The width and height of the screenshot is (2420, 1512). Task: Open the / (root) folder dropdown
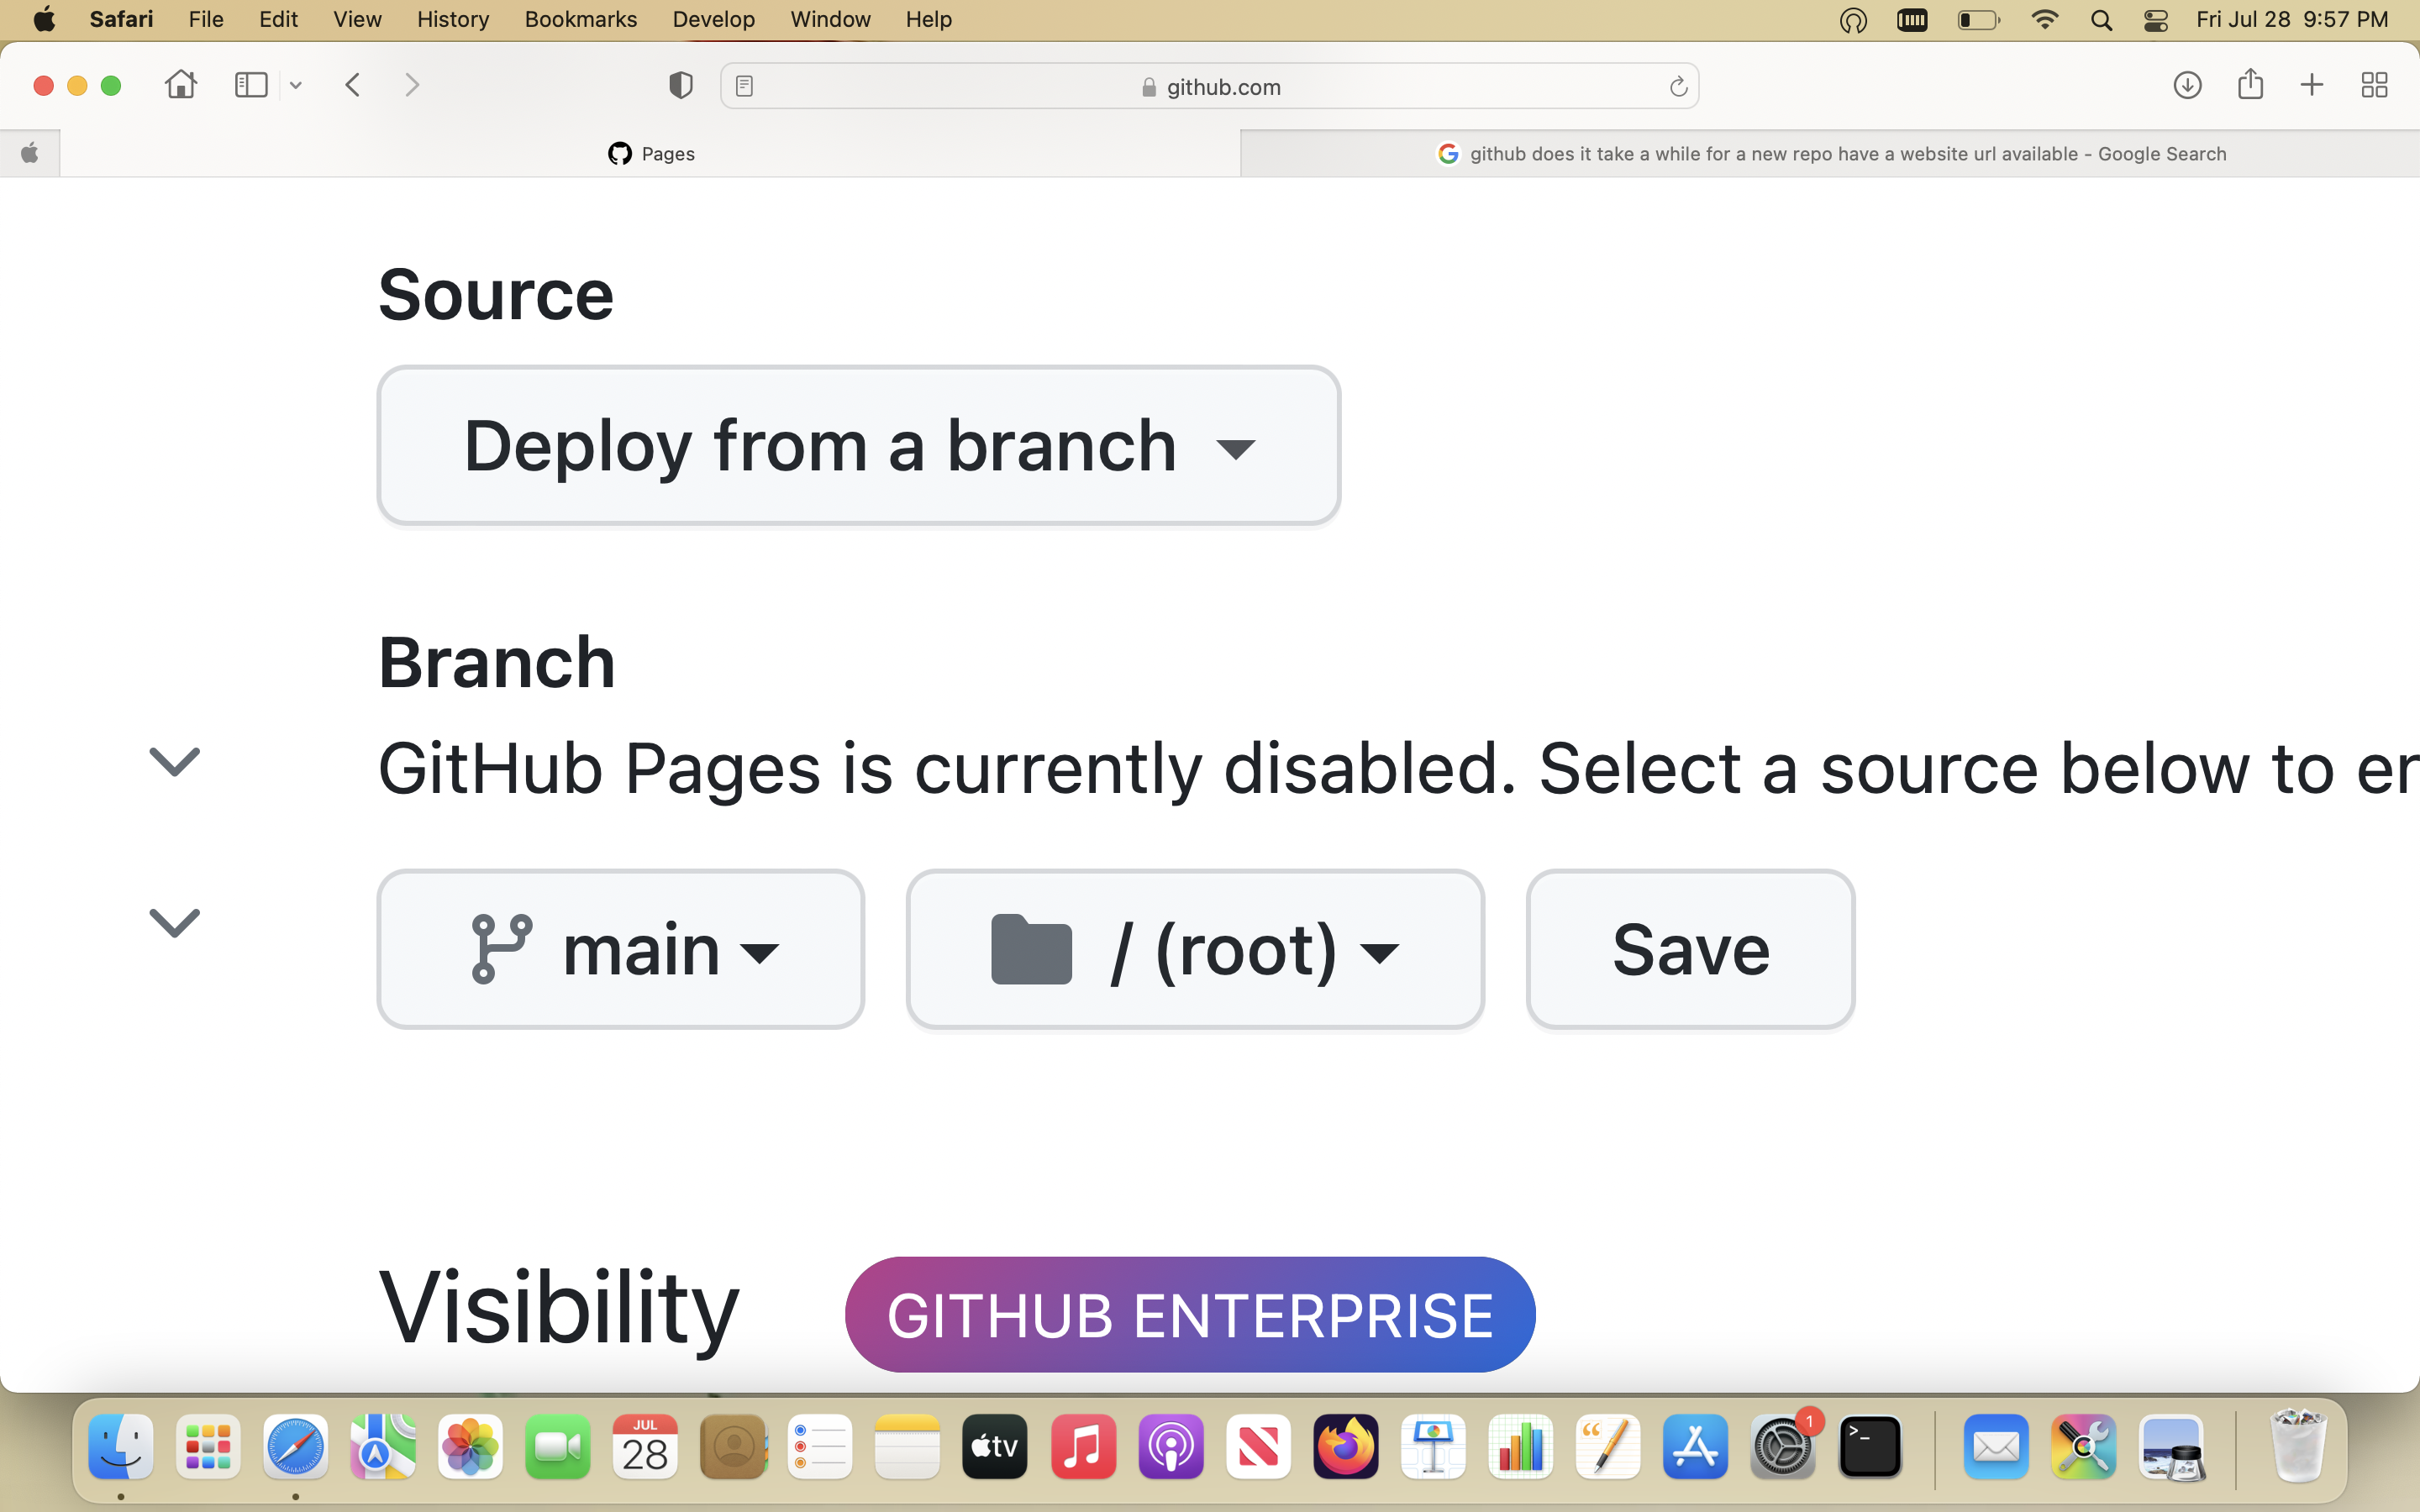click(1195, 949)
